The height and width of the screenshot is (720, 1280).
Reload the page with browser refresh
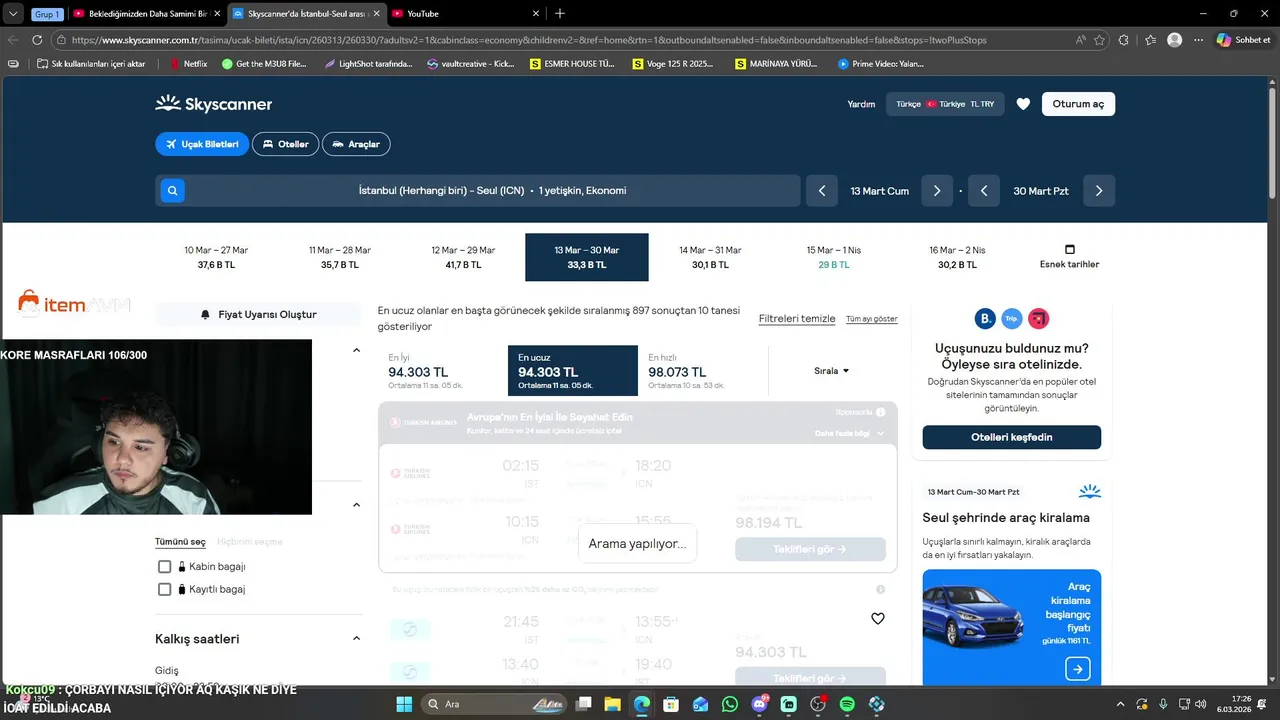click(37, 40)
